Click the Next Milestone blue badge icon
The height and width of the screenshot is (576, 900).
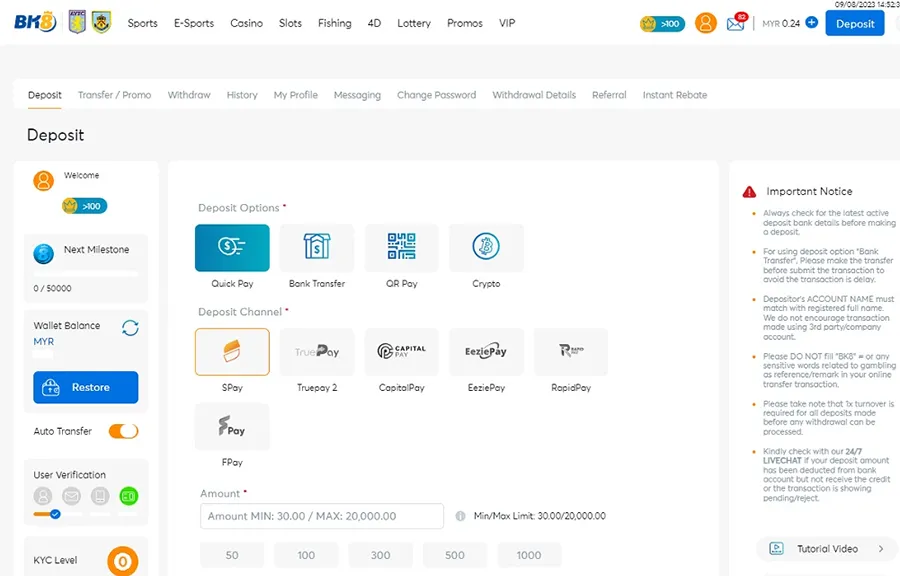pyautogui.click(x=44, y=253)
